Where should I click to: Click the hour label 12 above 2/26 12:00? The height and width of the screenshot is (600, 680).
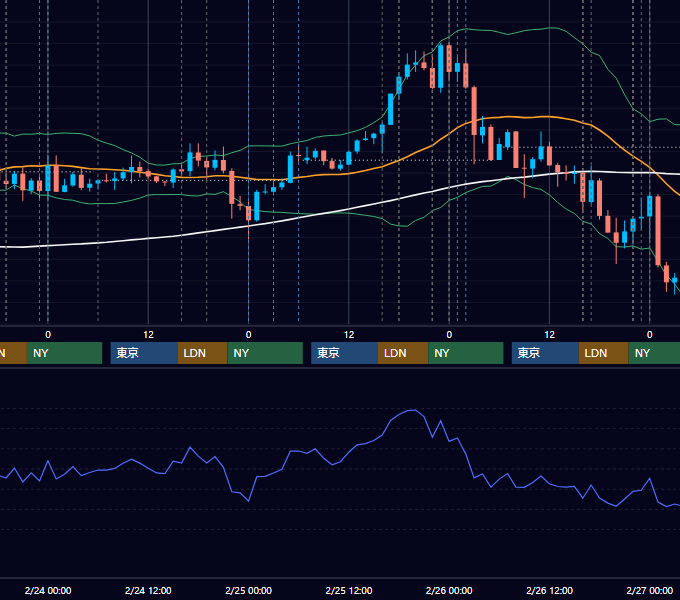pyautogui.click(x=549, y=335)
